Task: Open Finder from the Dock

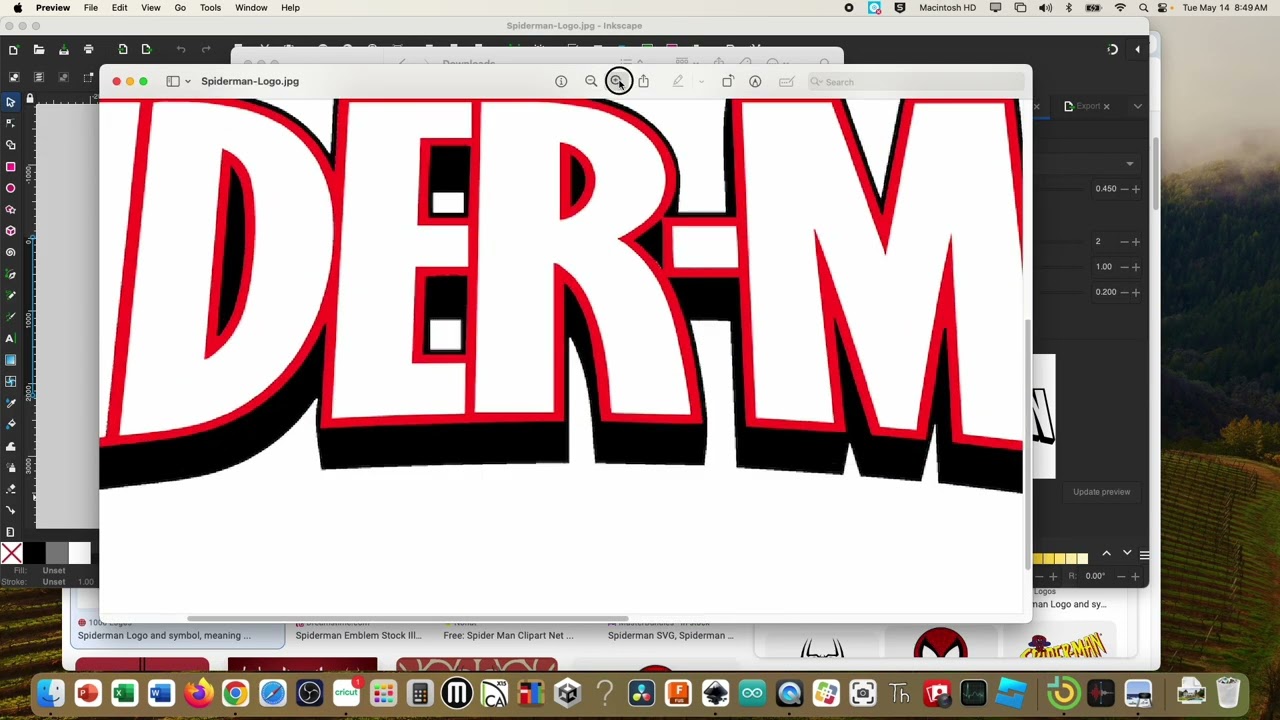Action: tap(51, 693)
